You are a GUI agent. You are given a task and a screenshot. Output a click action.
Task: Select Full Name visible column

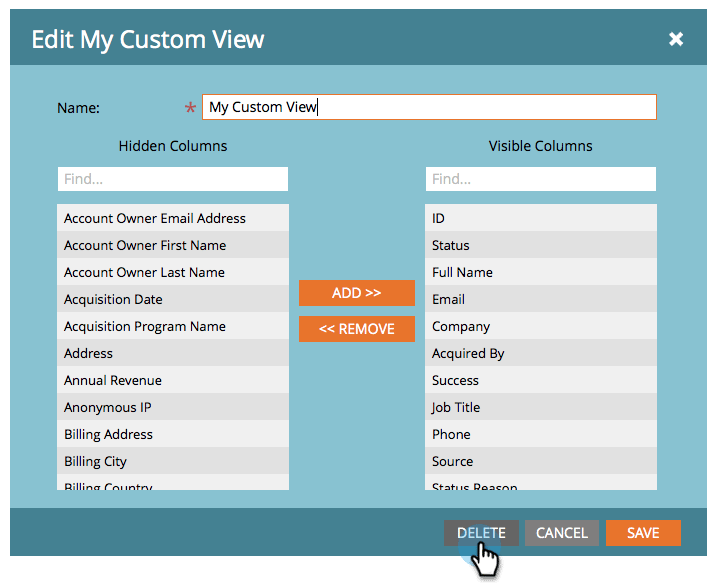pyautogui.click(x=541, y=272)
